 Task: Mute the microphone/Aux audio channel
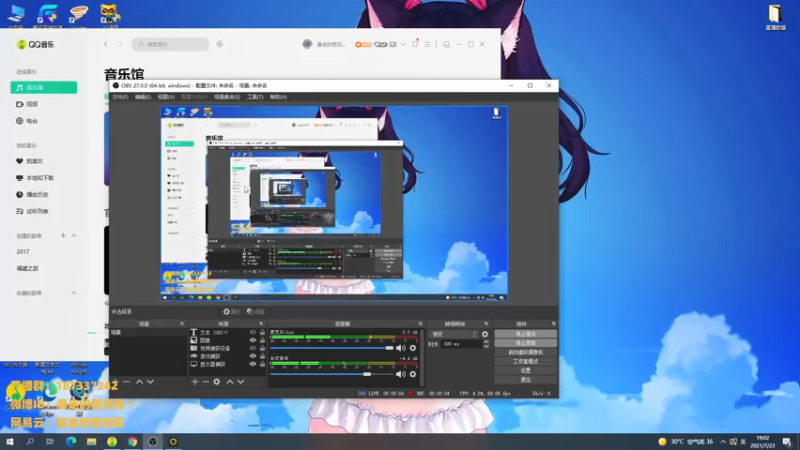click(401, 348)
